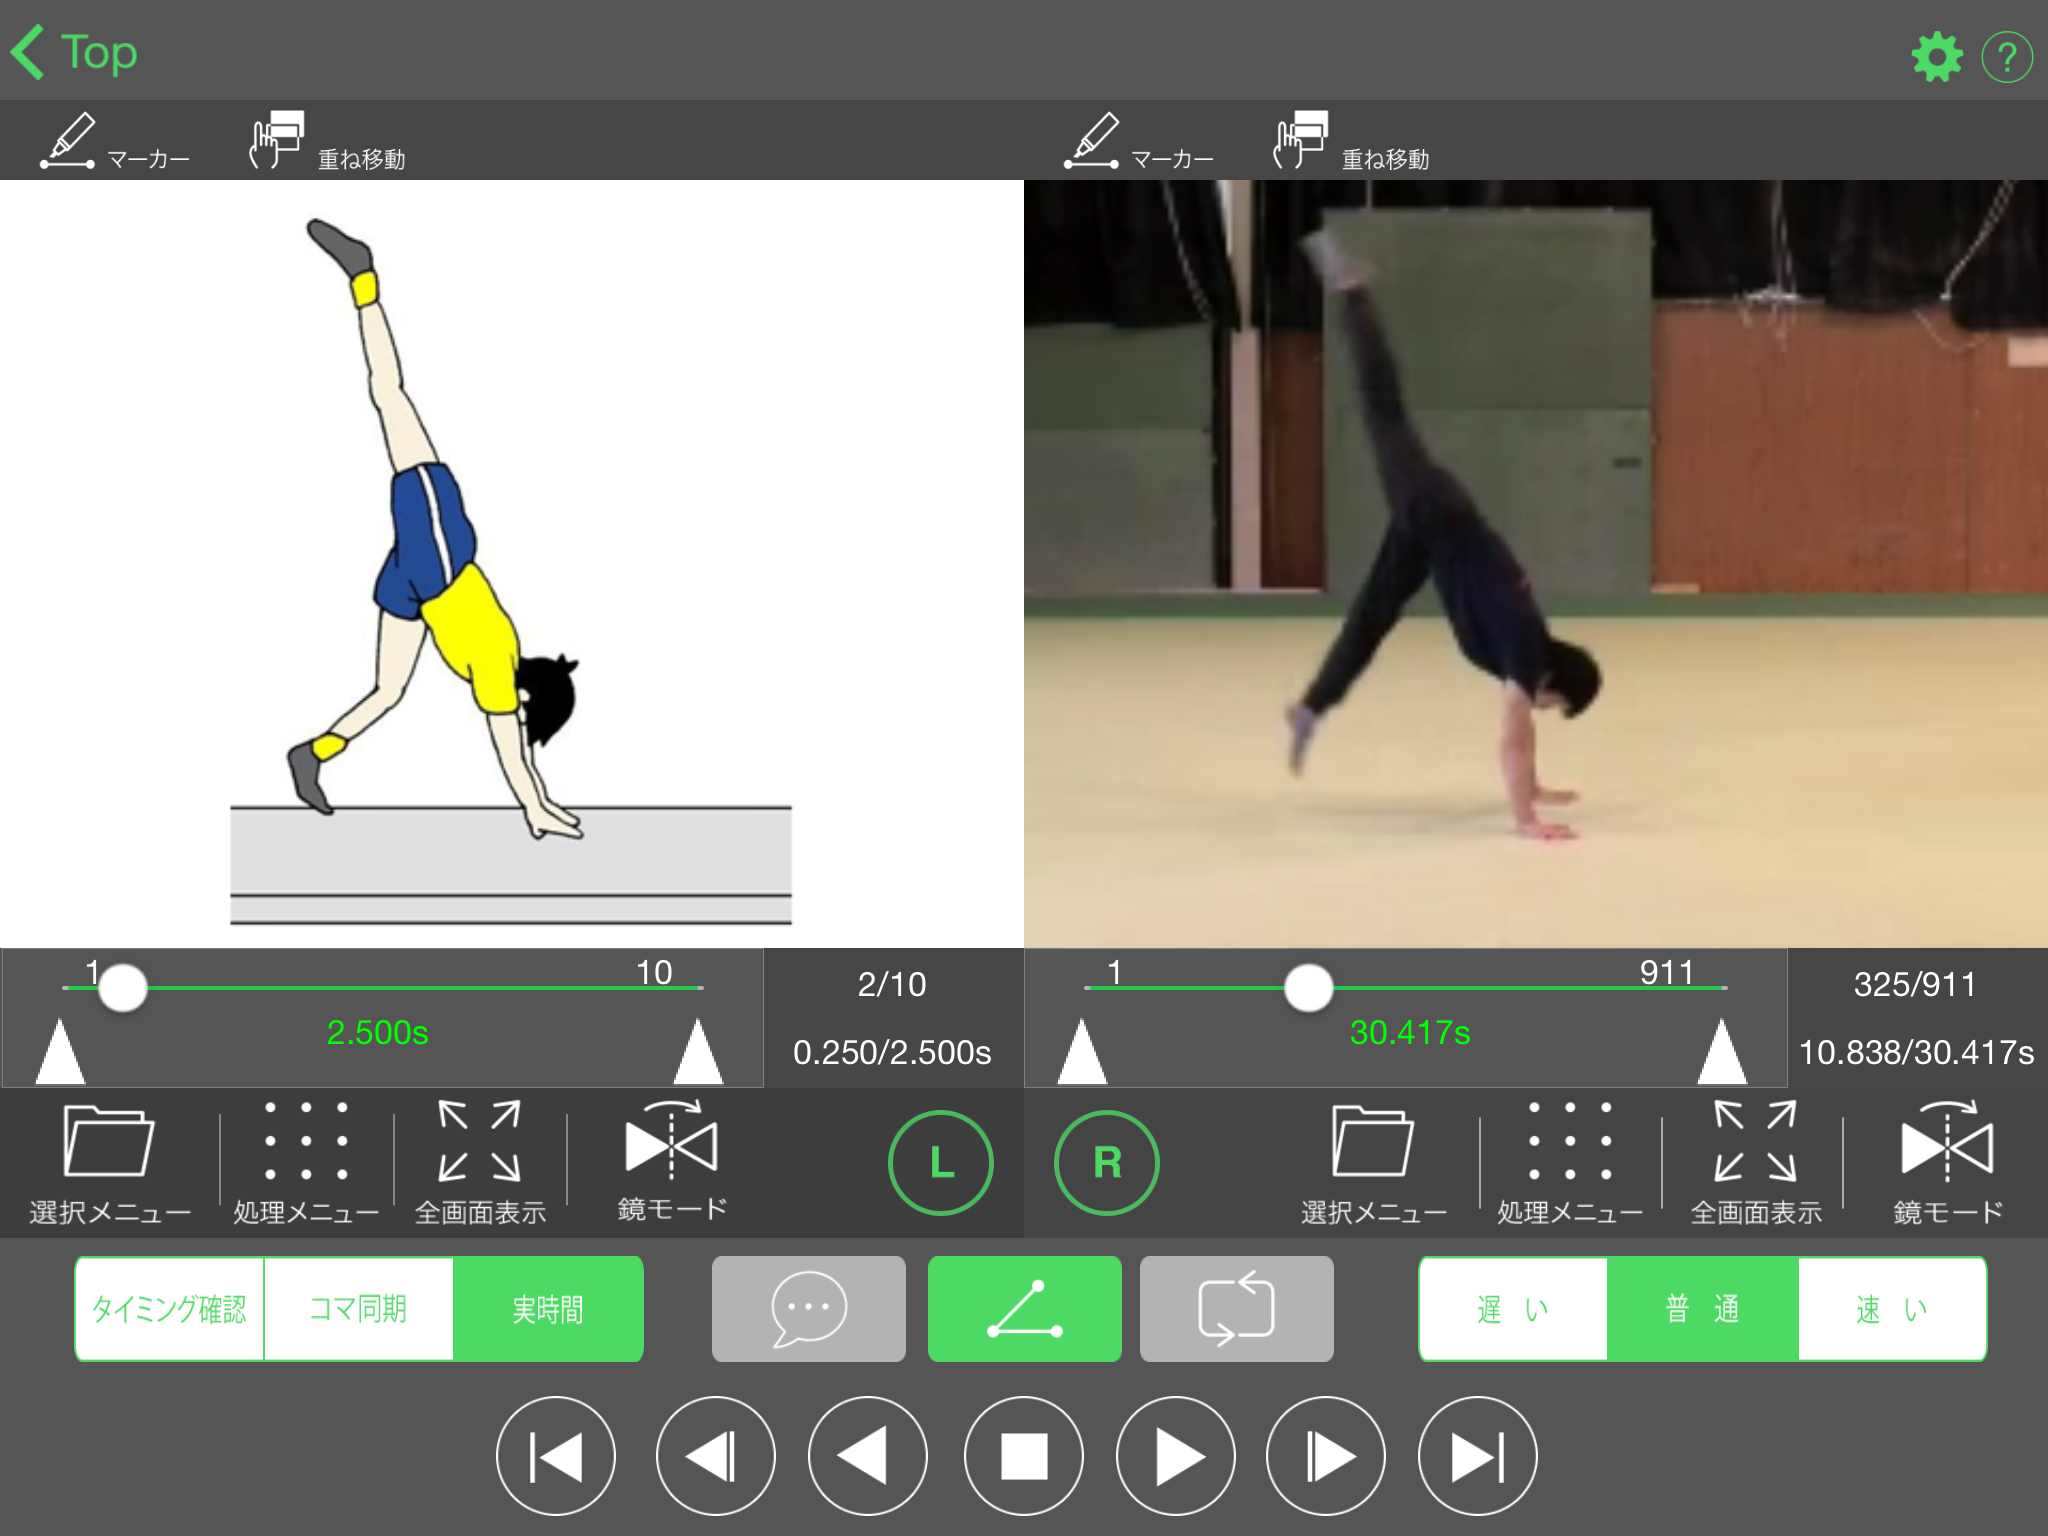Screen dimensions: 2048x1536
Task: Tap the right gymnast video view
Action: coord(1536,564)
